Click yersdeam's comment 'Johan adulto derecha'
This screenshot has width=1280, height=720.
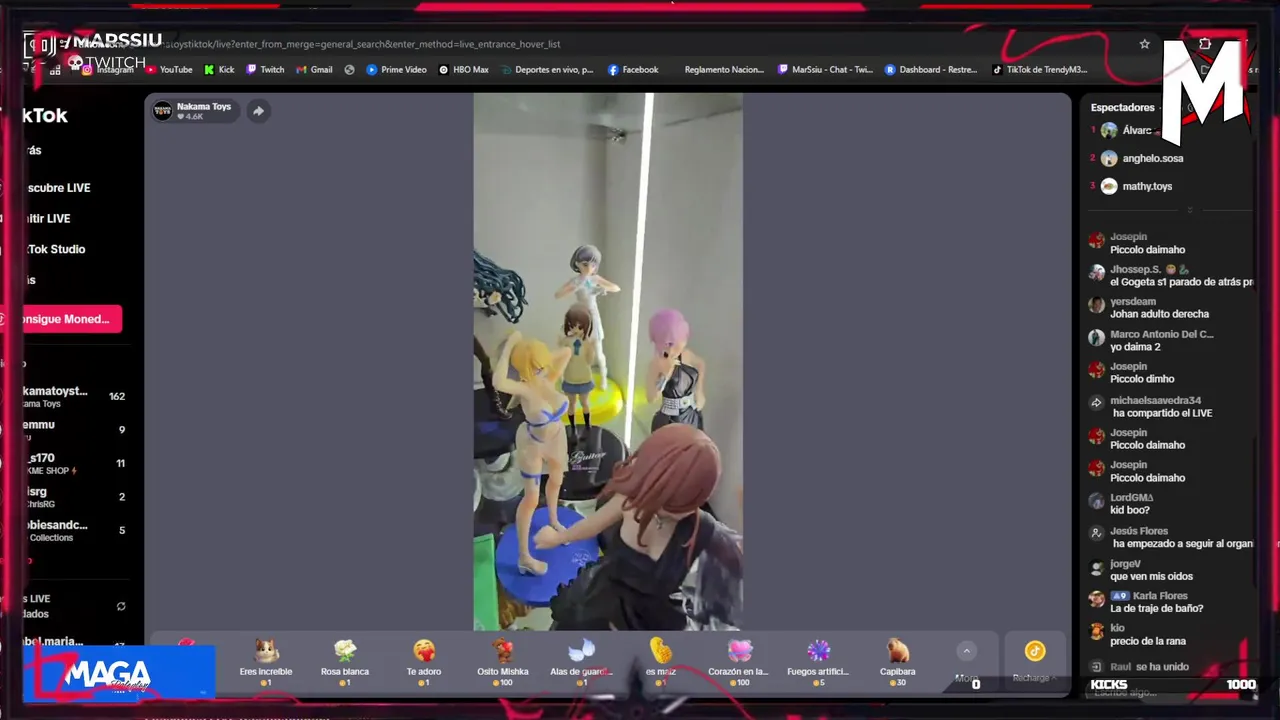coord(1150,308)
